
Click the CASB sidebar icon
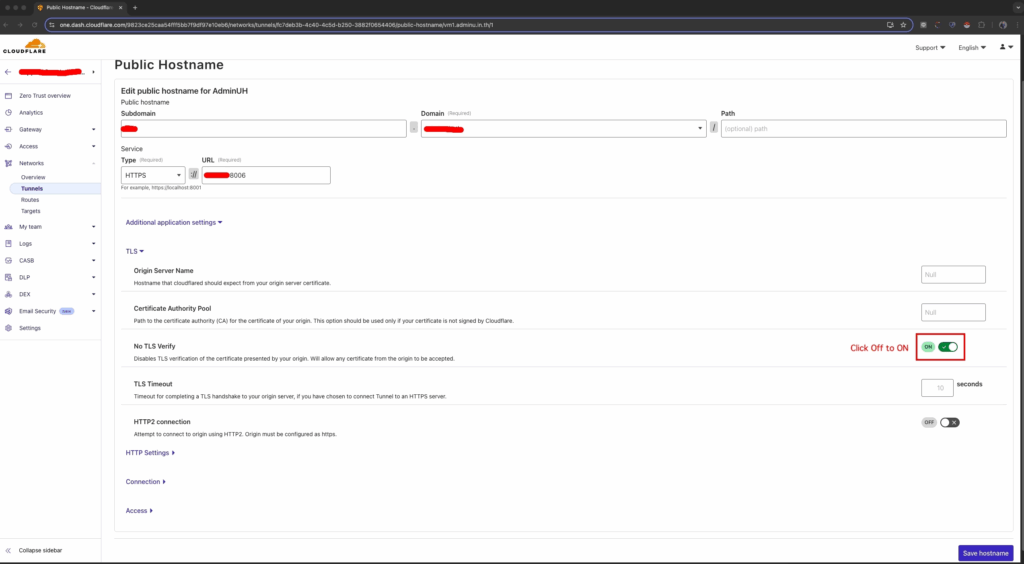[8, 260]
